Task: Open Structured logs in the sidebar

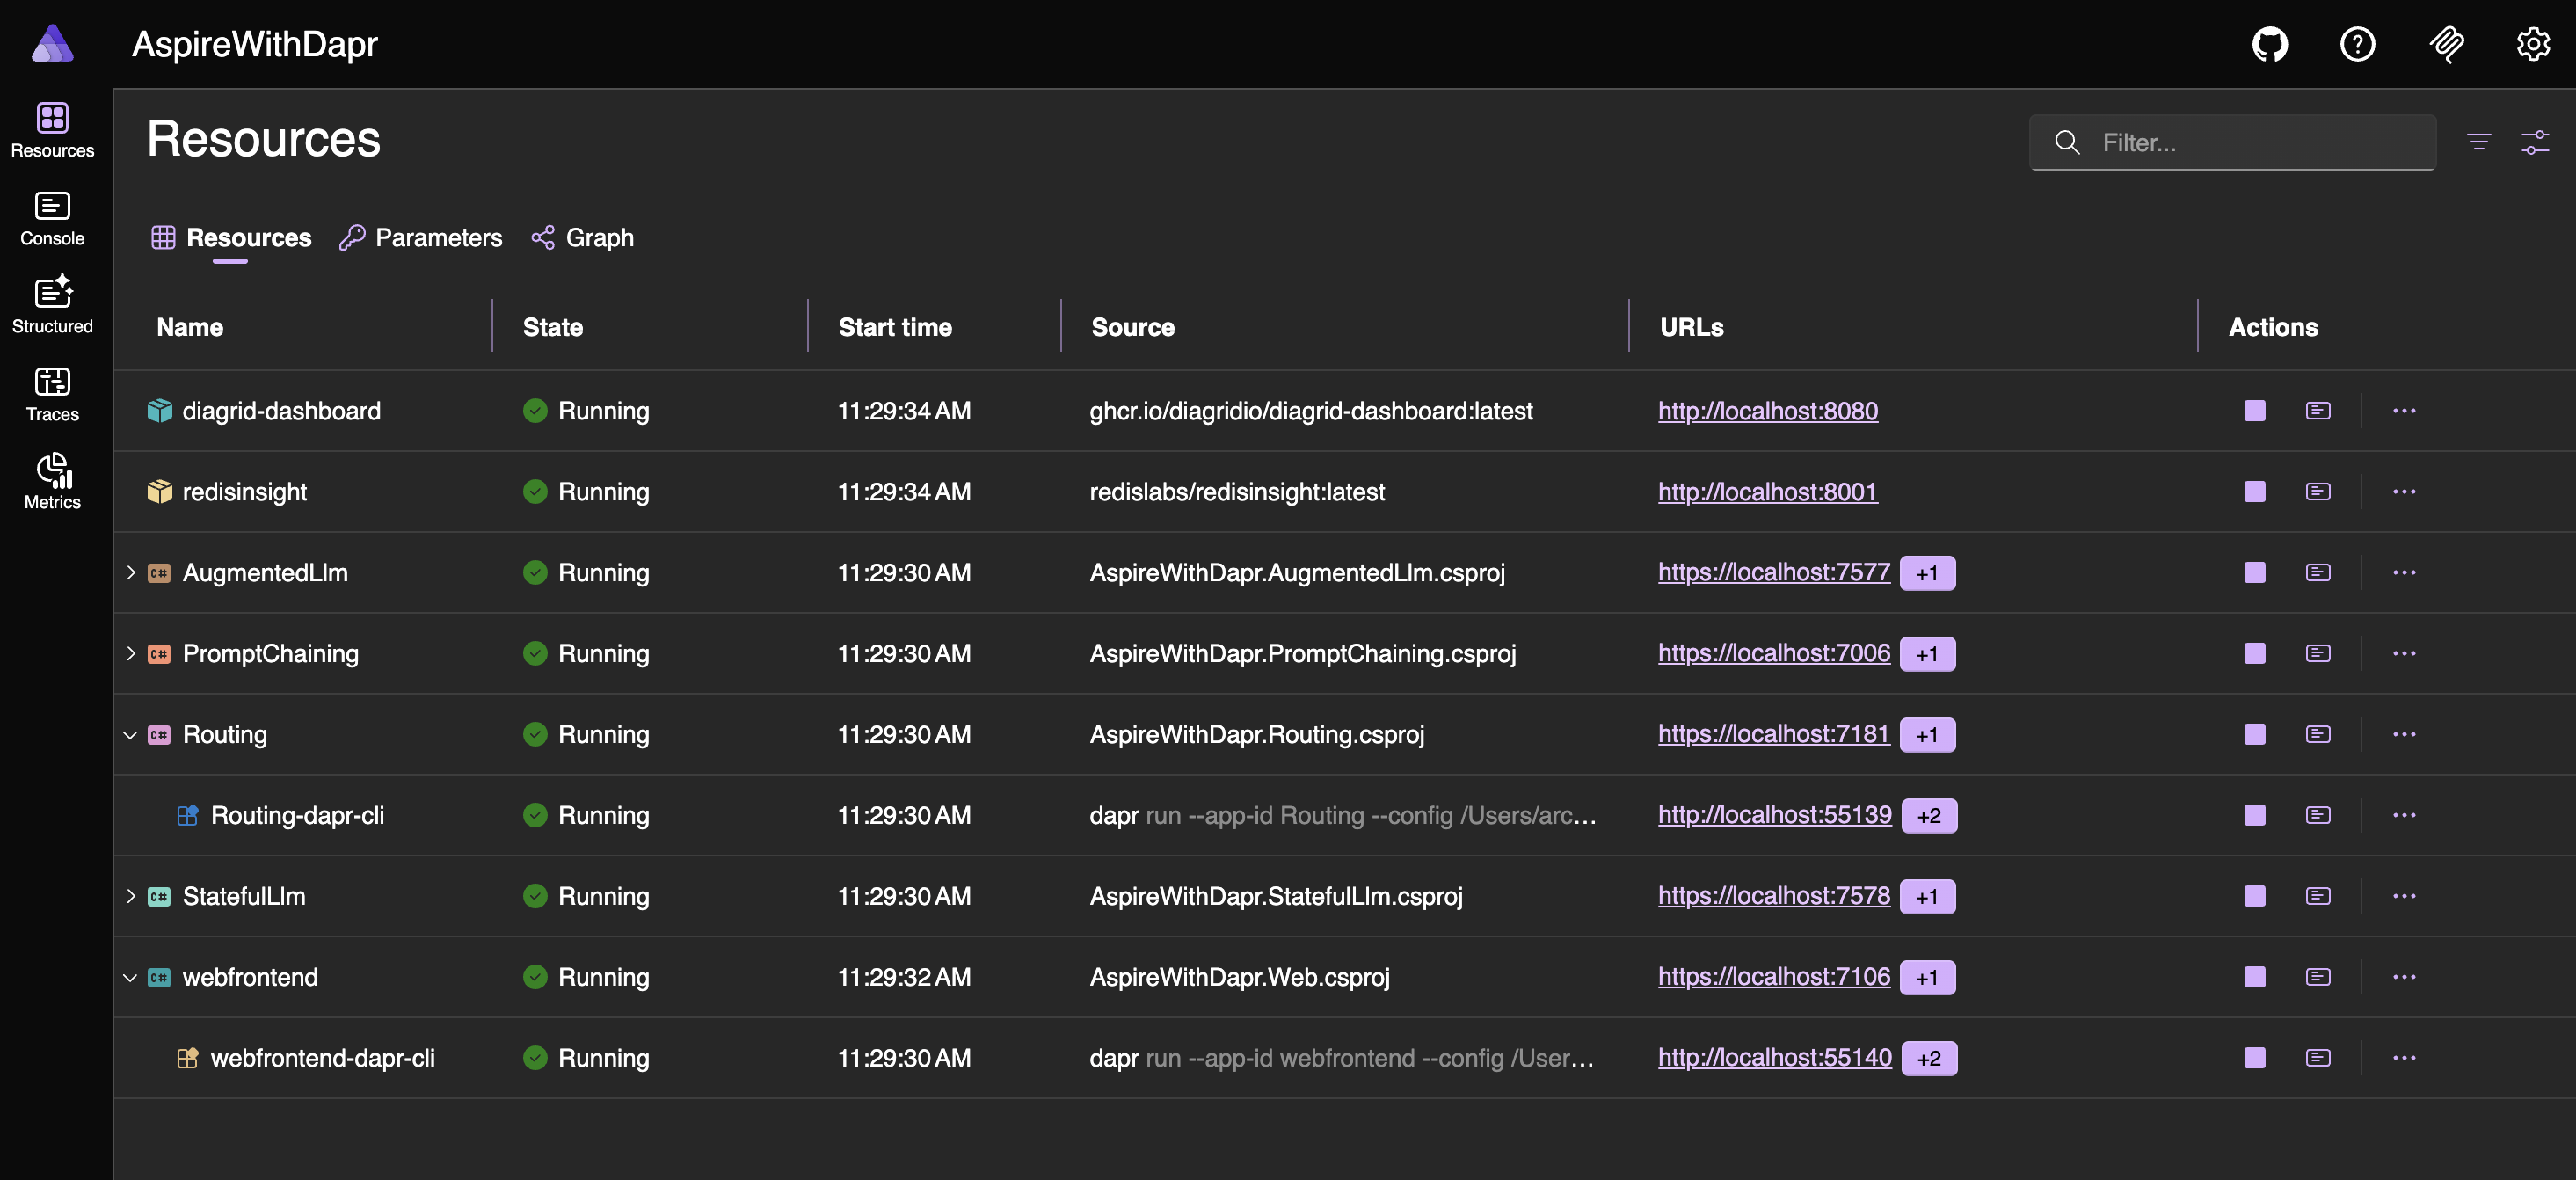Action: pyautogui.click(x=52, y=306)
